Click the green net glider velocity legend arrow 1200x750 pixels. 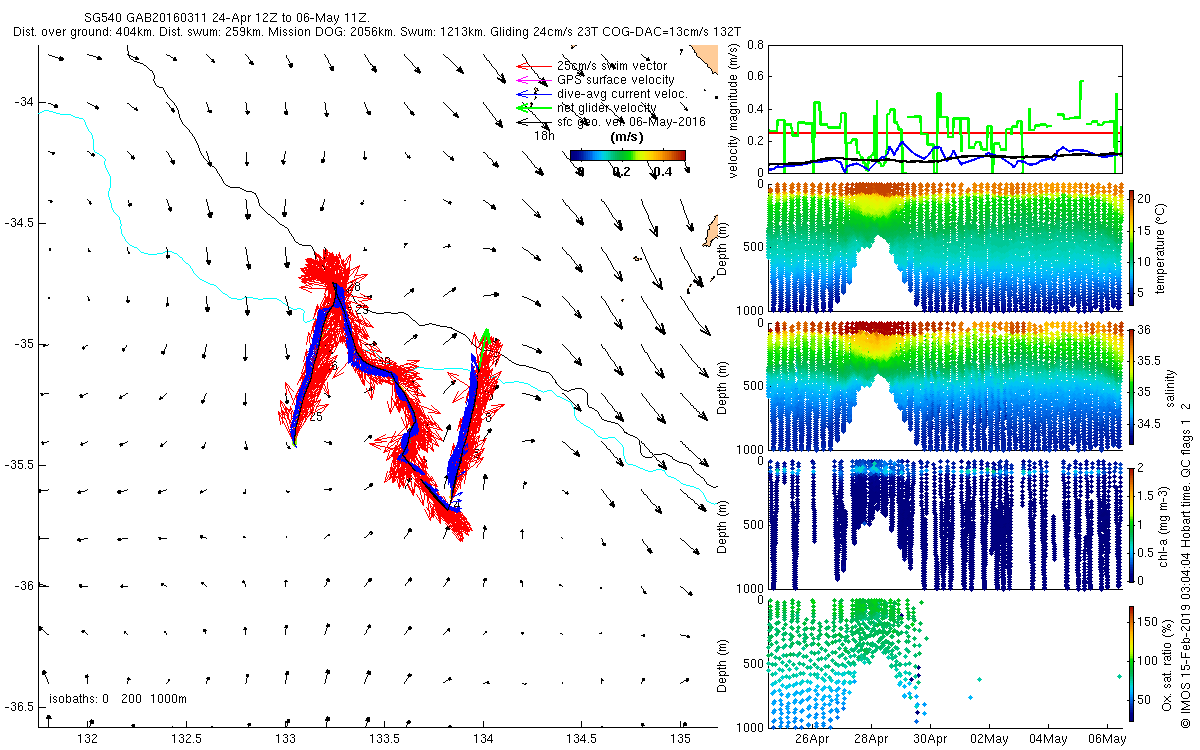(x=535, y=108)
